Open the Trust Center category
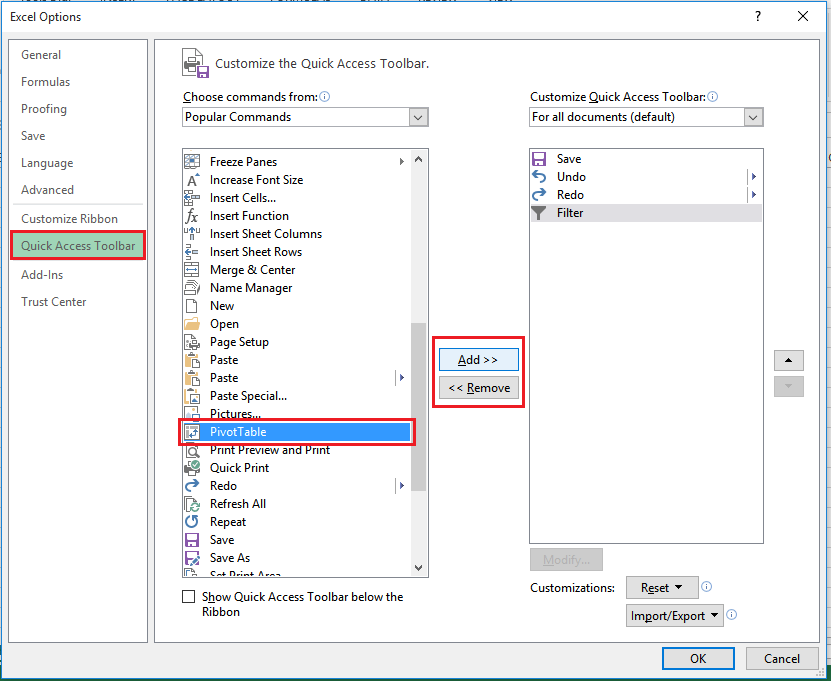The height and width of the screenshot is (681, 831). (54, 302)
